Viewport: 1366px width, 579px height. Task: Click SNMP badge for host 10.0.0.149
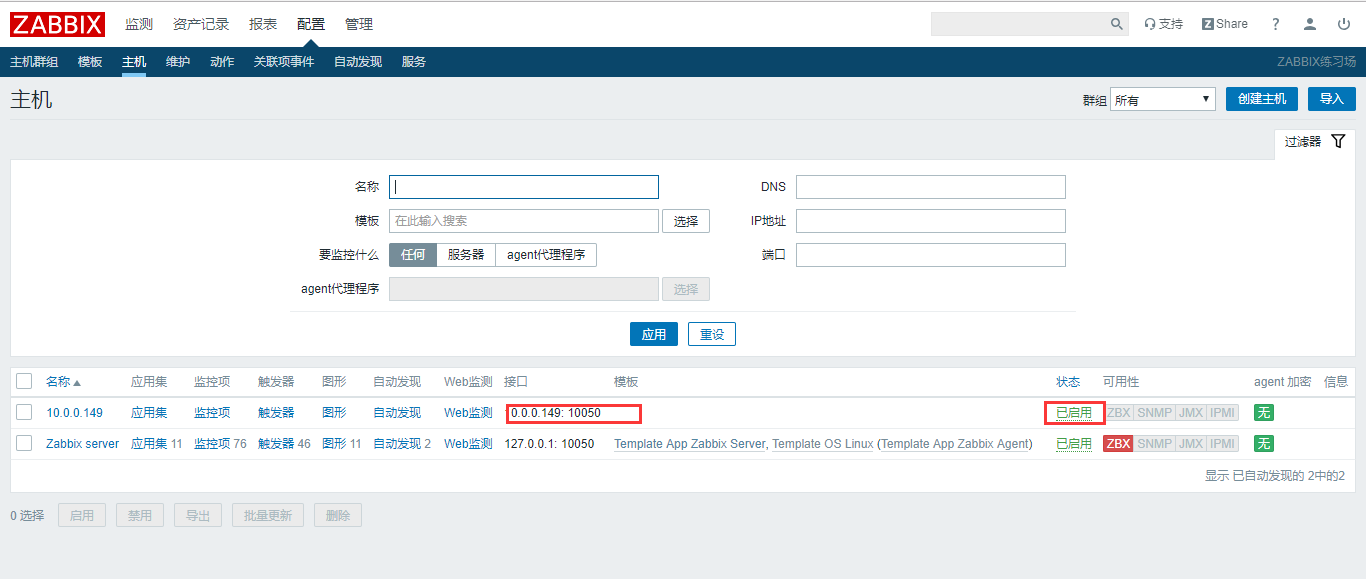pyautogui.click(x=1154, y=413)
